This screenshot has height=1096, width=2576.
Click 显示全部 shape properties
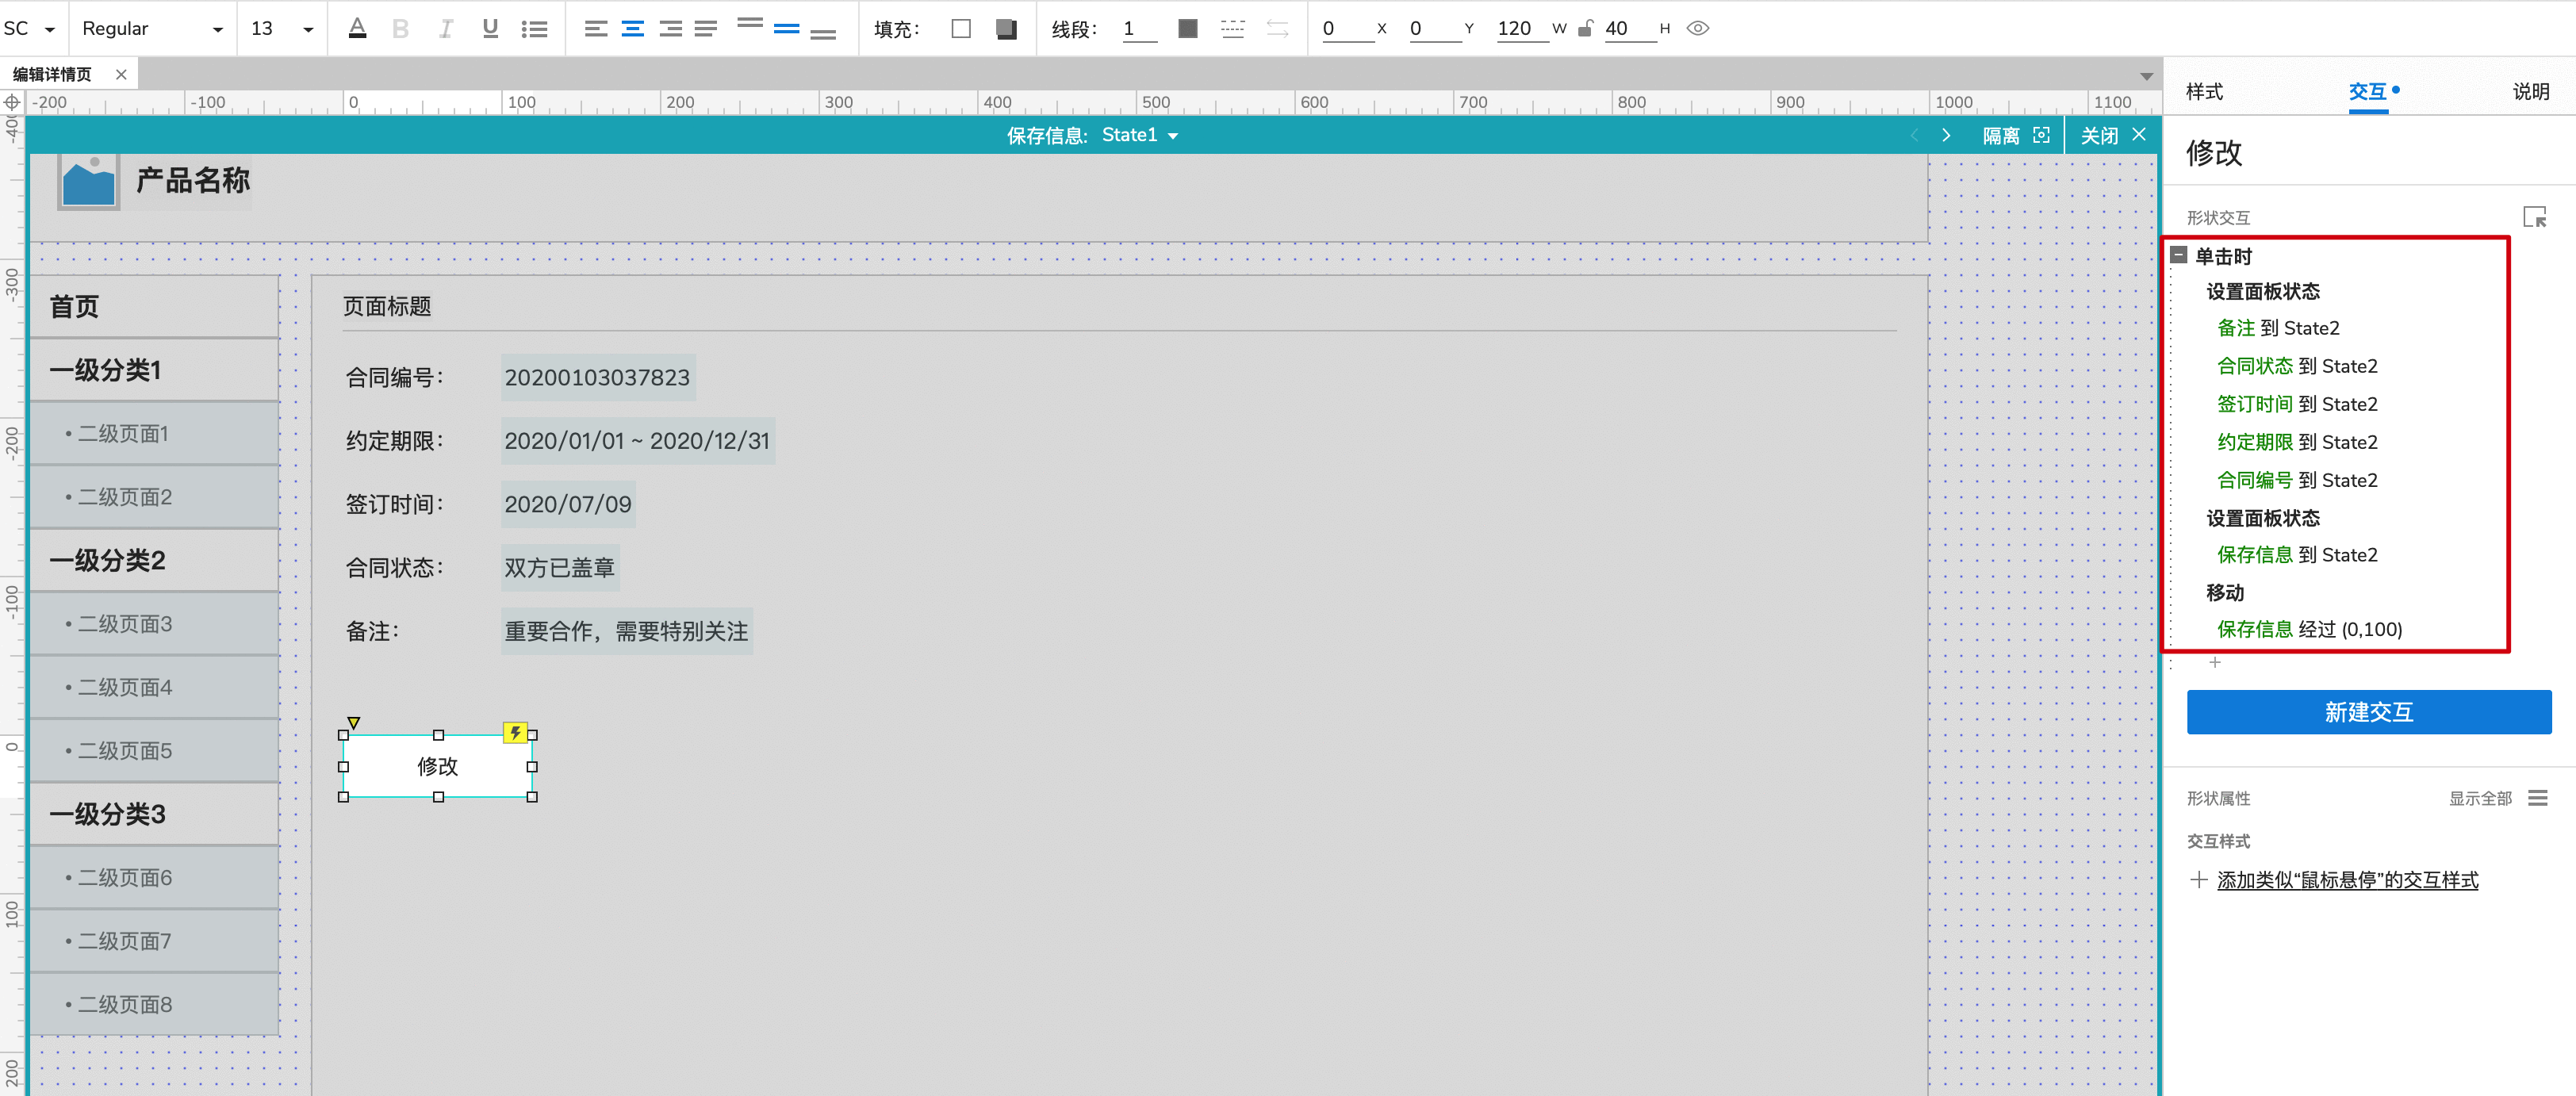[x=2479, y=798]
